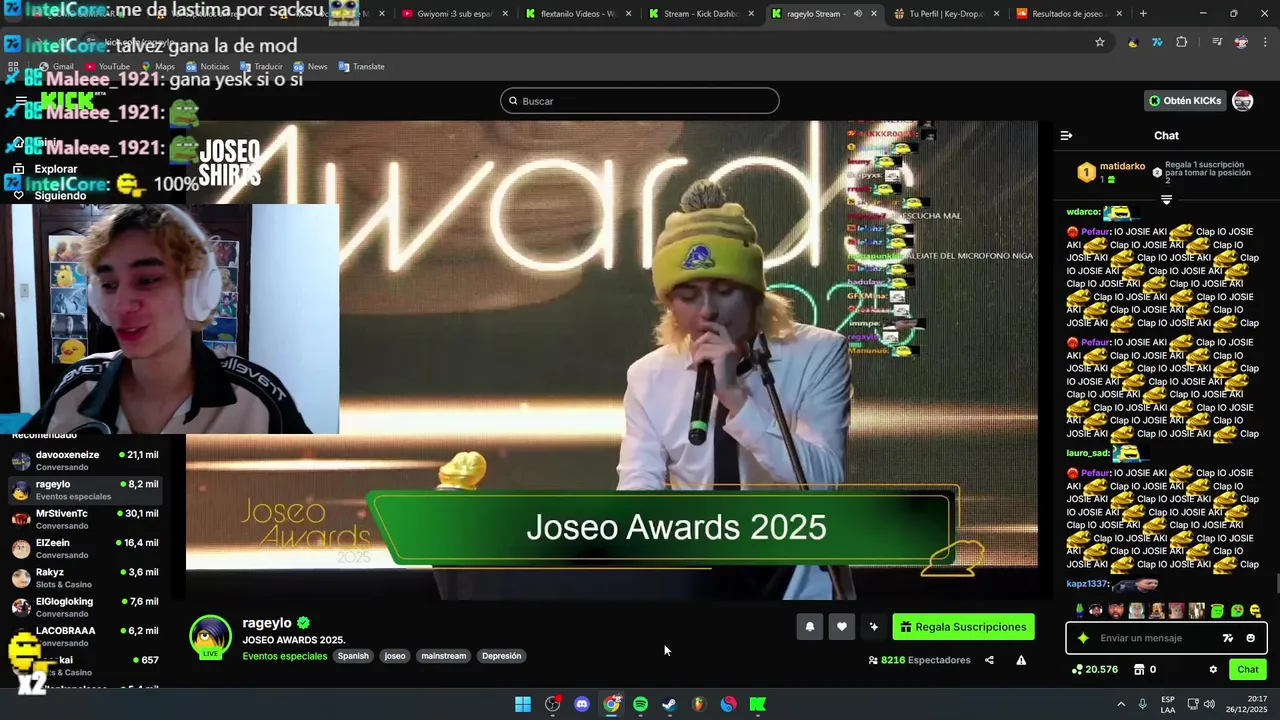This screenshot has width=1280, height=720.
Task: Click the microphone icon in system tray
Action: pyautogui.click(x=1143, y=704)
